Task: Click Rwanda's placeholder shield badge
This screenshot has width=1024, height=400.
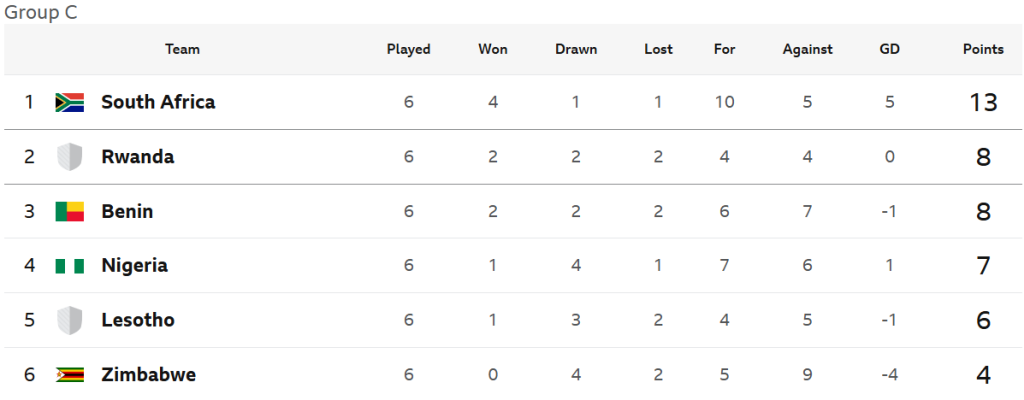Action: tap(69, 157)
